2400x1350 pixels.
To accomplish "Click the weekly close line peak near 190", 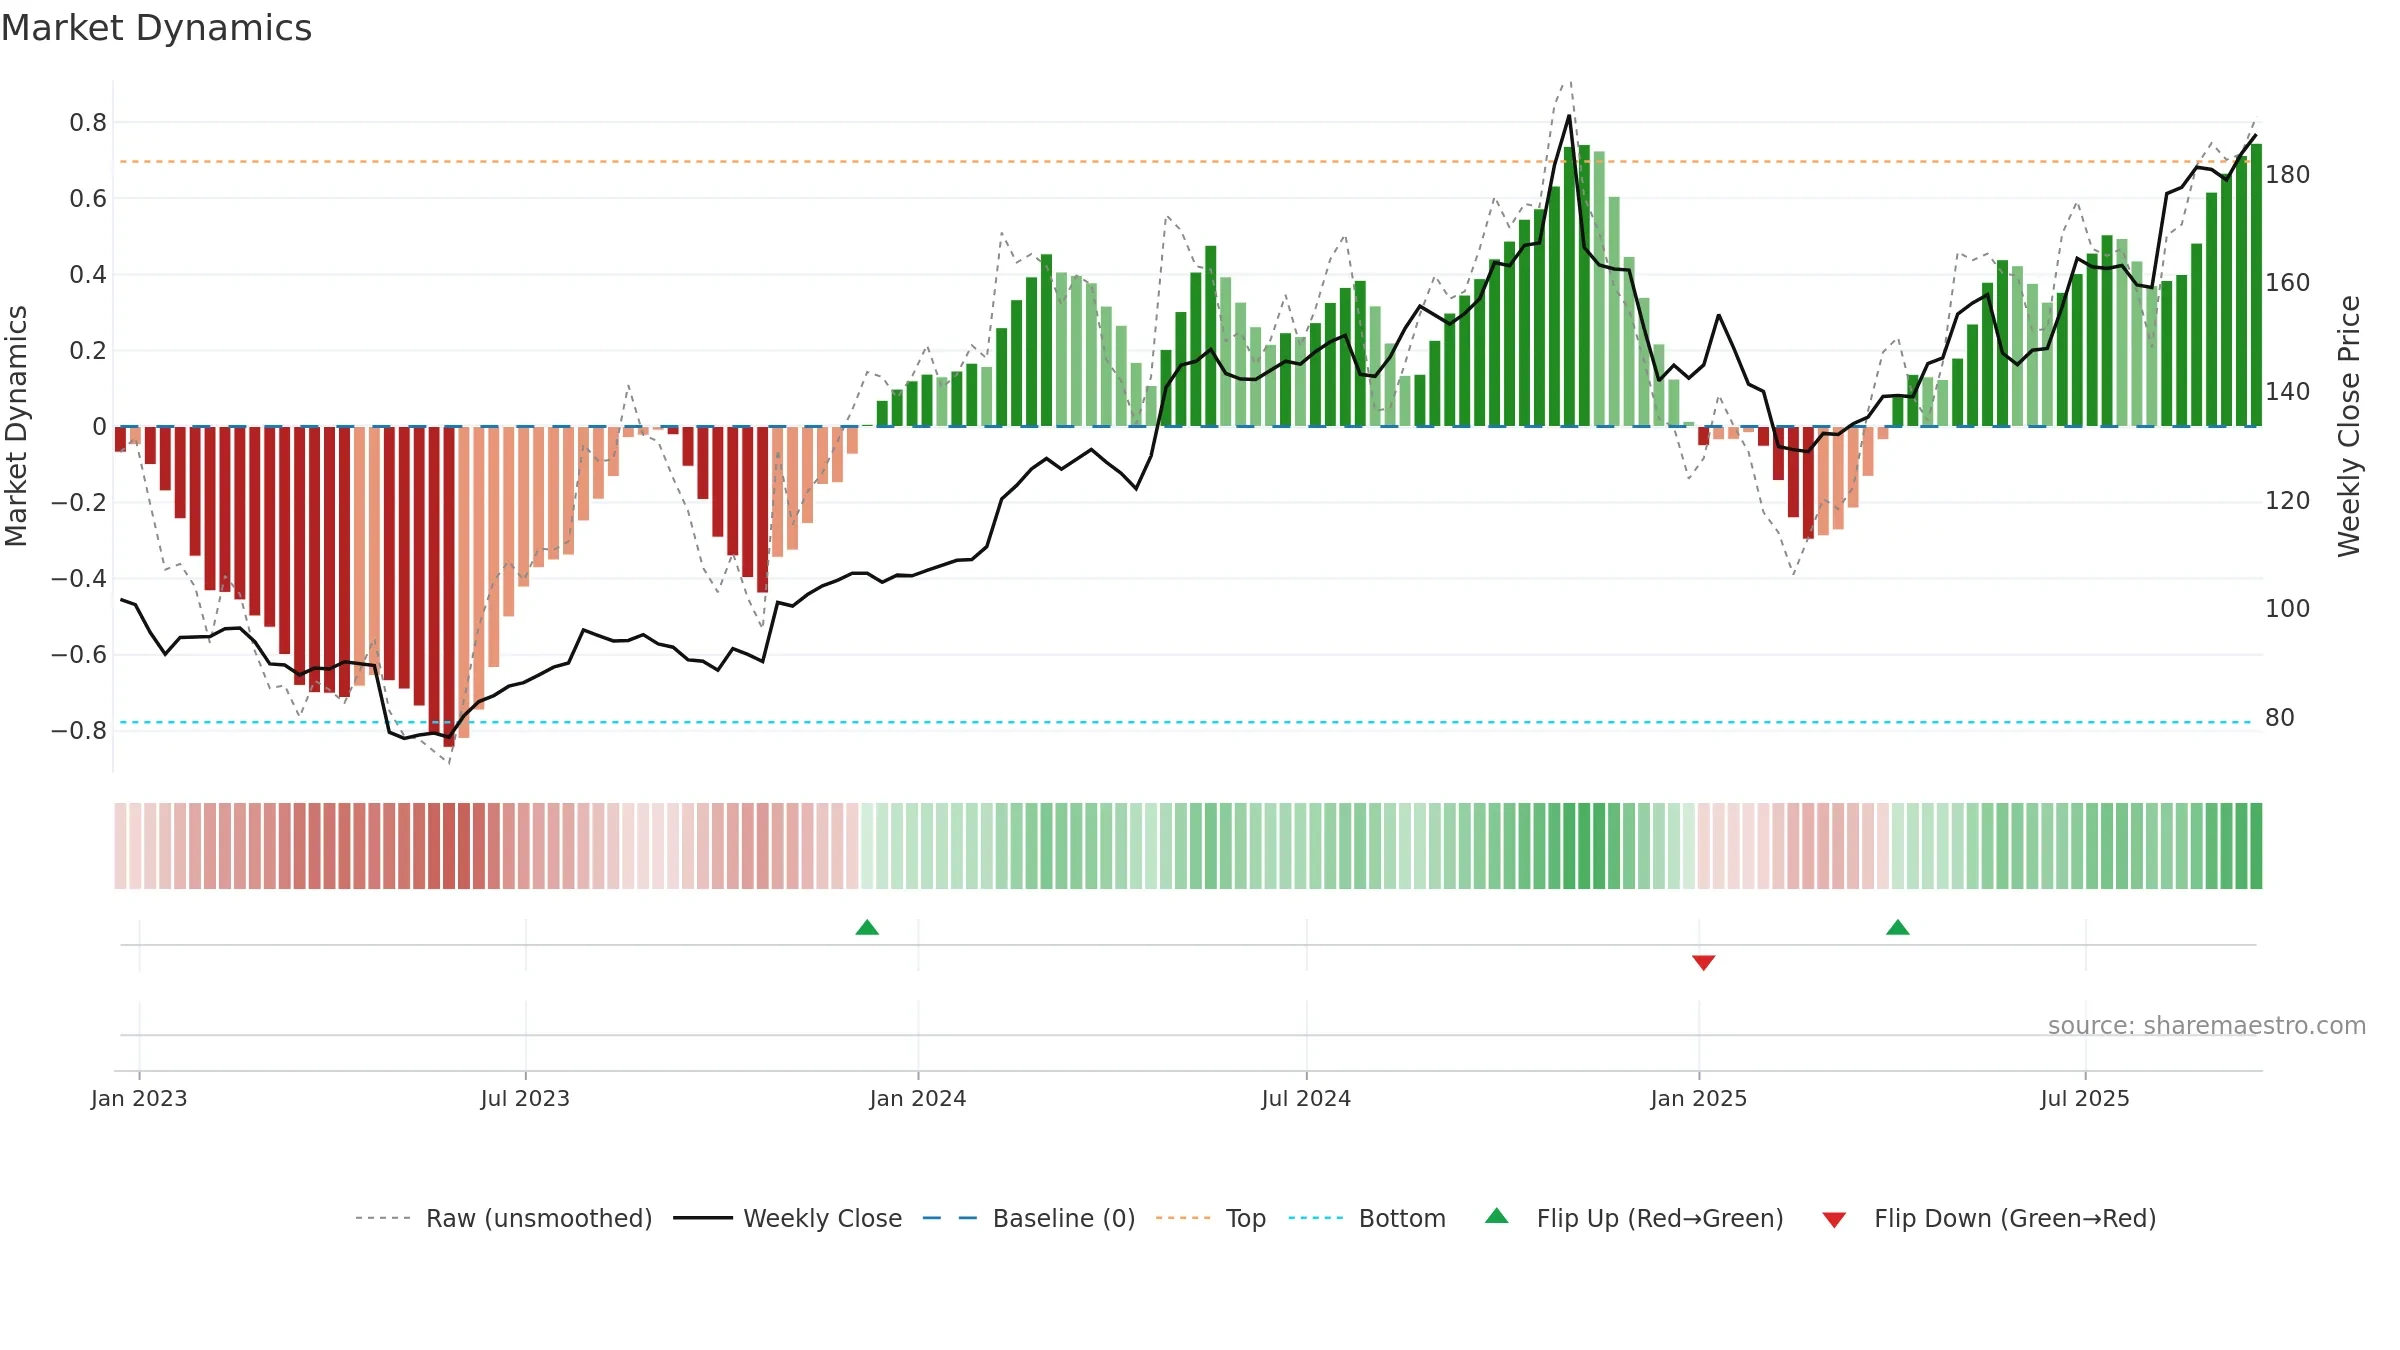I will tap(1569, 116).
